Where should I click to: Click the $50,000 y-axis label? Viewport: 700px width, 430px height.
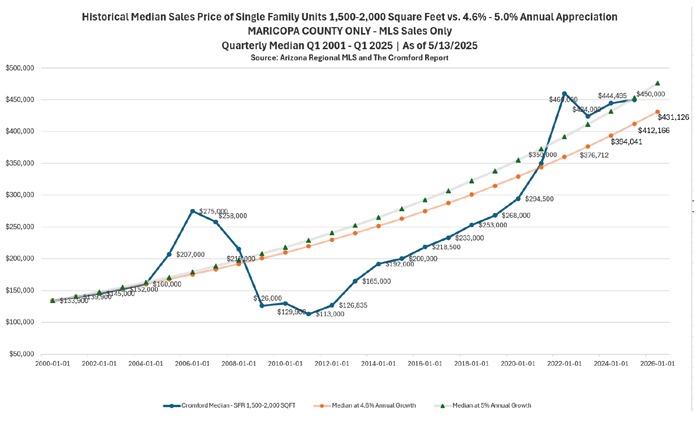point(21,354)
